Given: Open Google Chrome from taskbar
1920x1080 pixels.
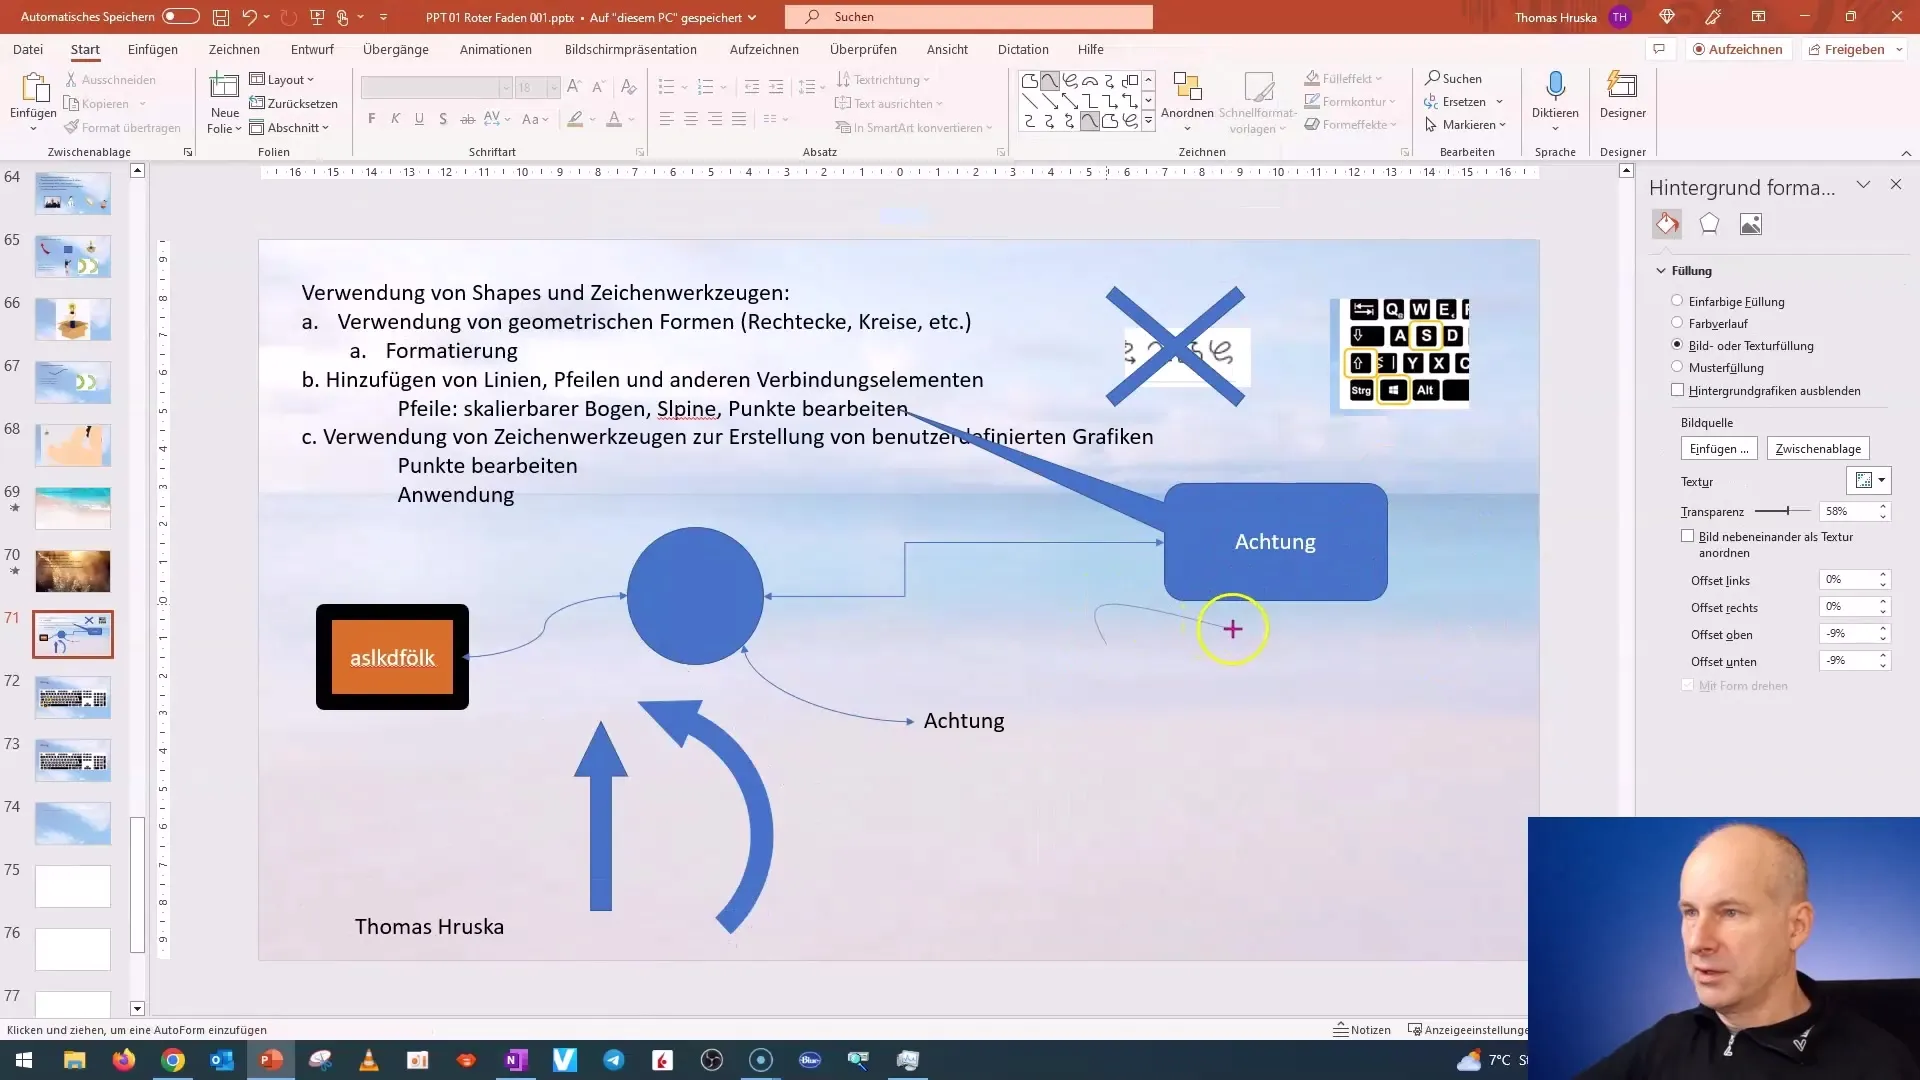Looking at the screenshot, I should coord(173,1060).
